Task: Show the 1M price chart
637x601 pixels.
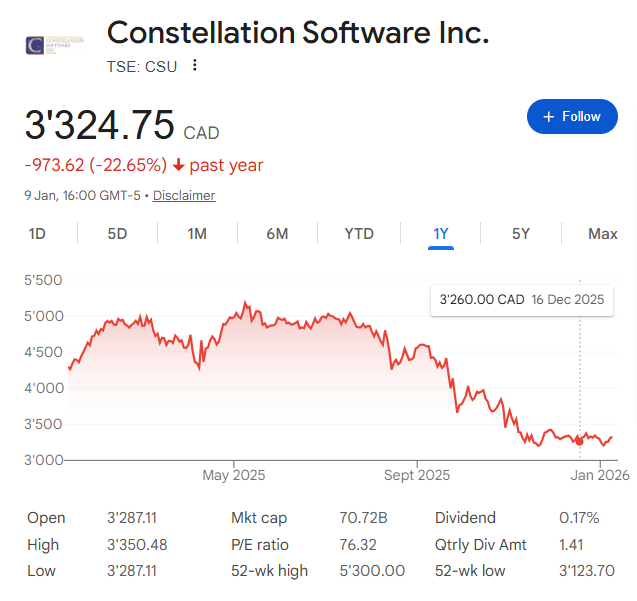Action: (197, 234)
